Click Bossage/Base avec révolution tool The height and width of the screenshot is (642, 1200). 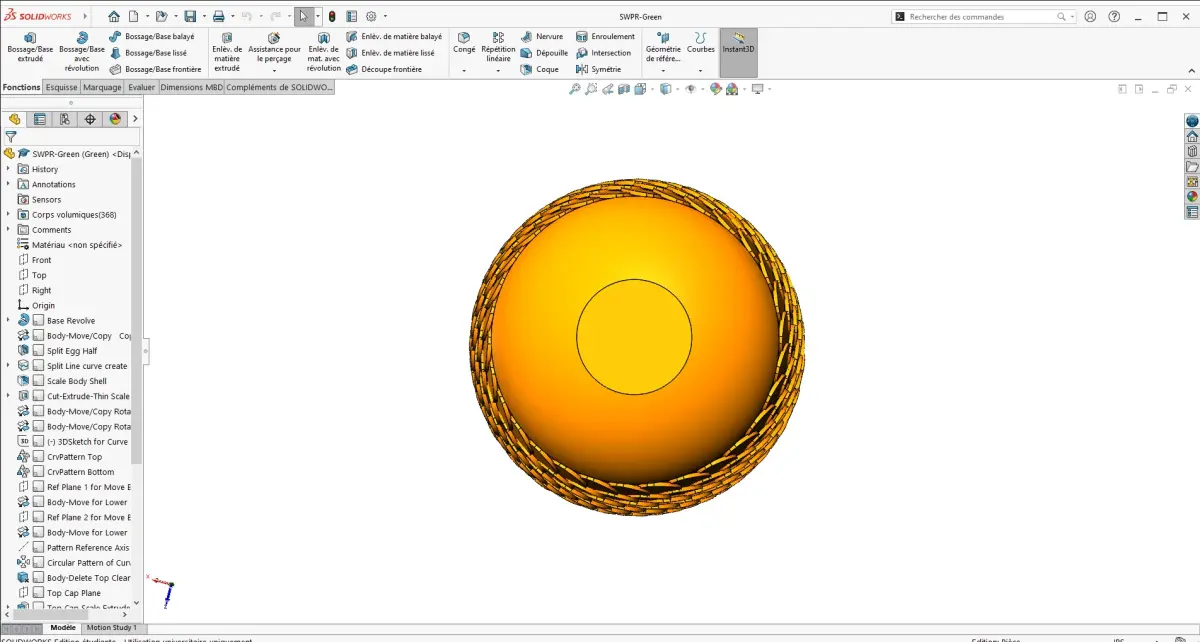(x=82, y=52)
